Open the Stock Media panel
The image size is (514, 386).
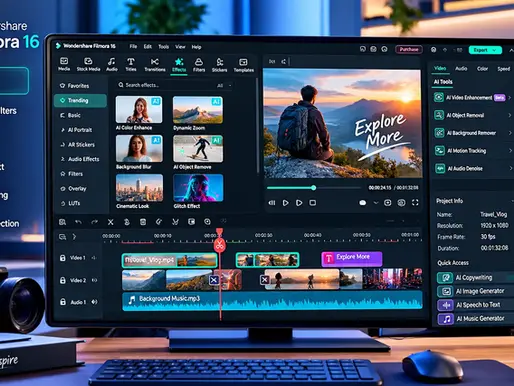tap(88, 64)
